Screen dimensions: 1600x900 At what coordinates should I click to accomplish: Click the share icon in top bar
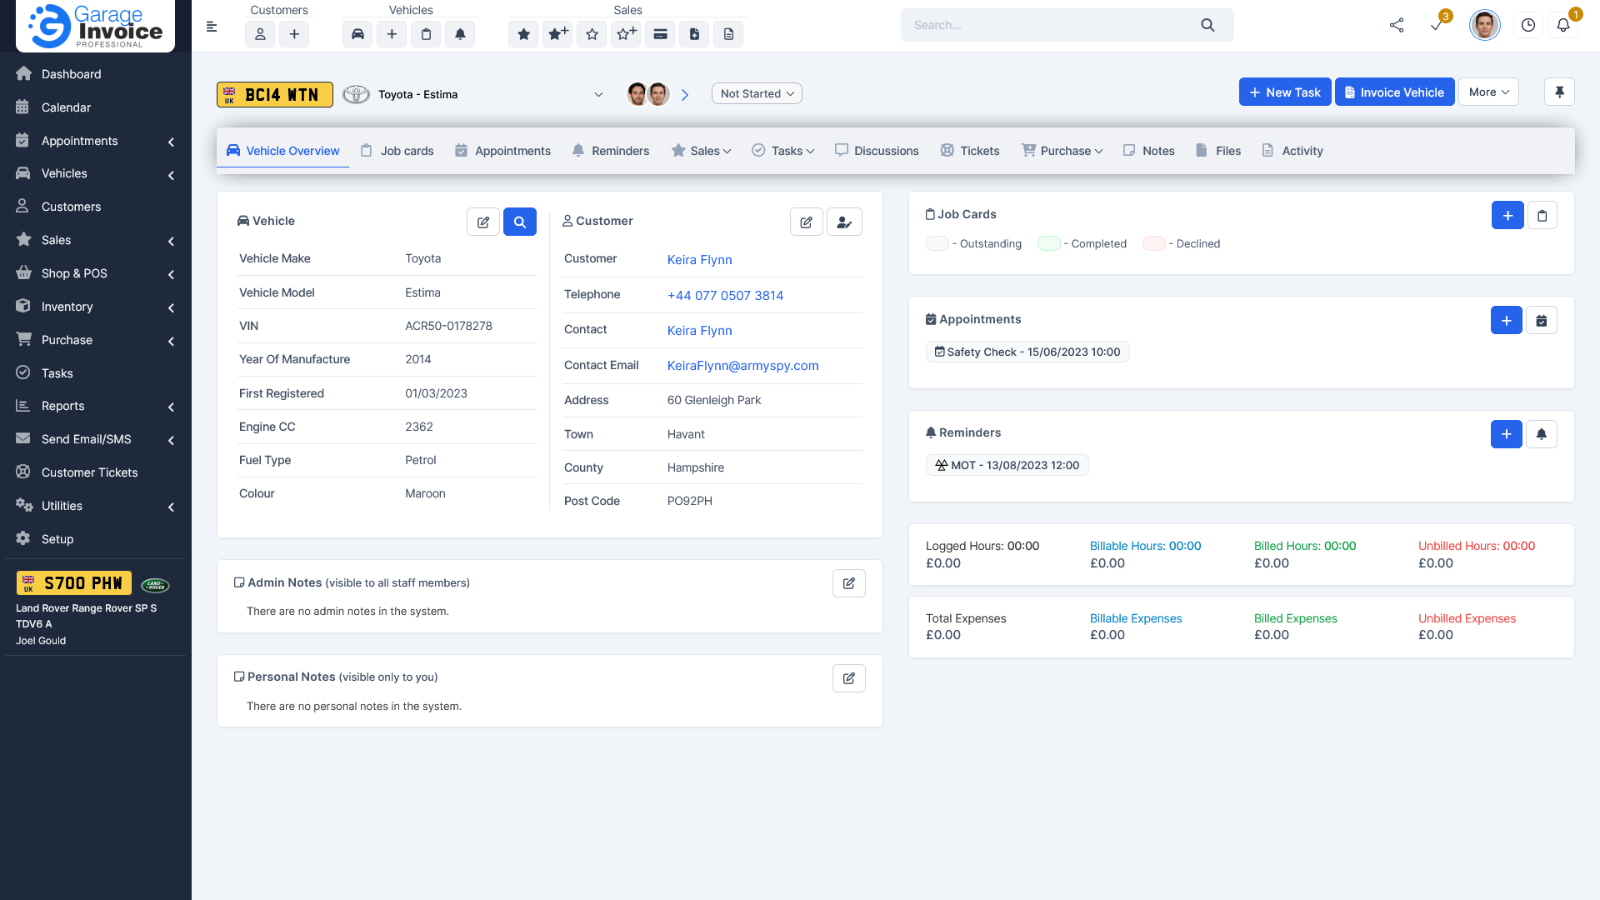coord(1396,26)
